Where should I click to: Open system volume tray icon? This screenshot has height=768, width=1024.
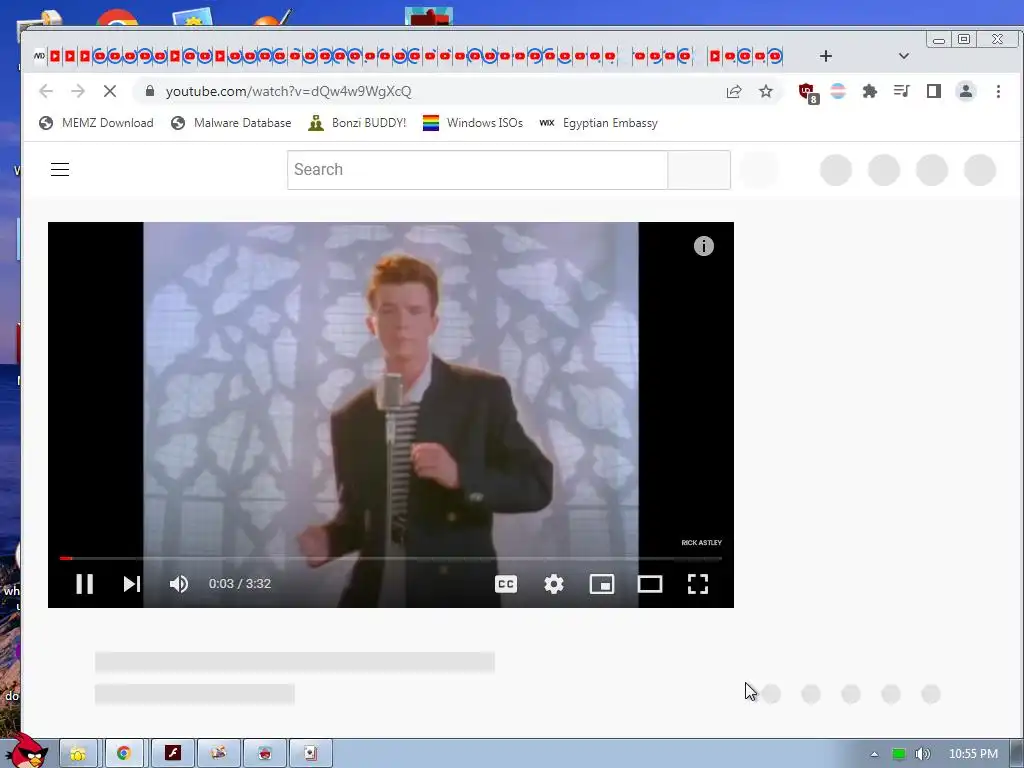[922, 754]
